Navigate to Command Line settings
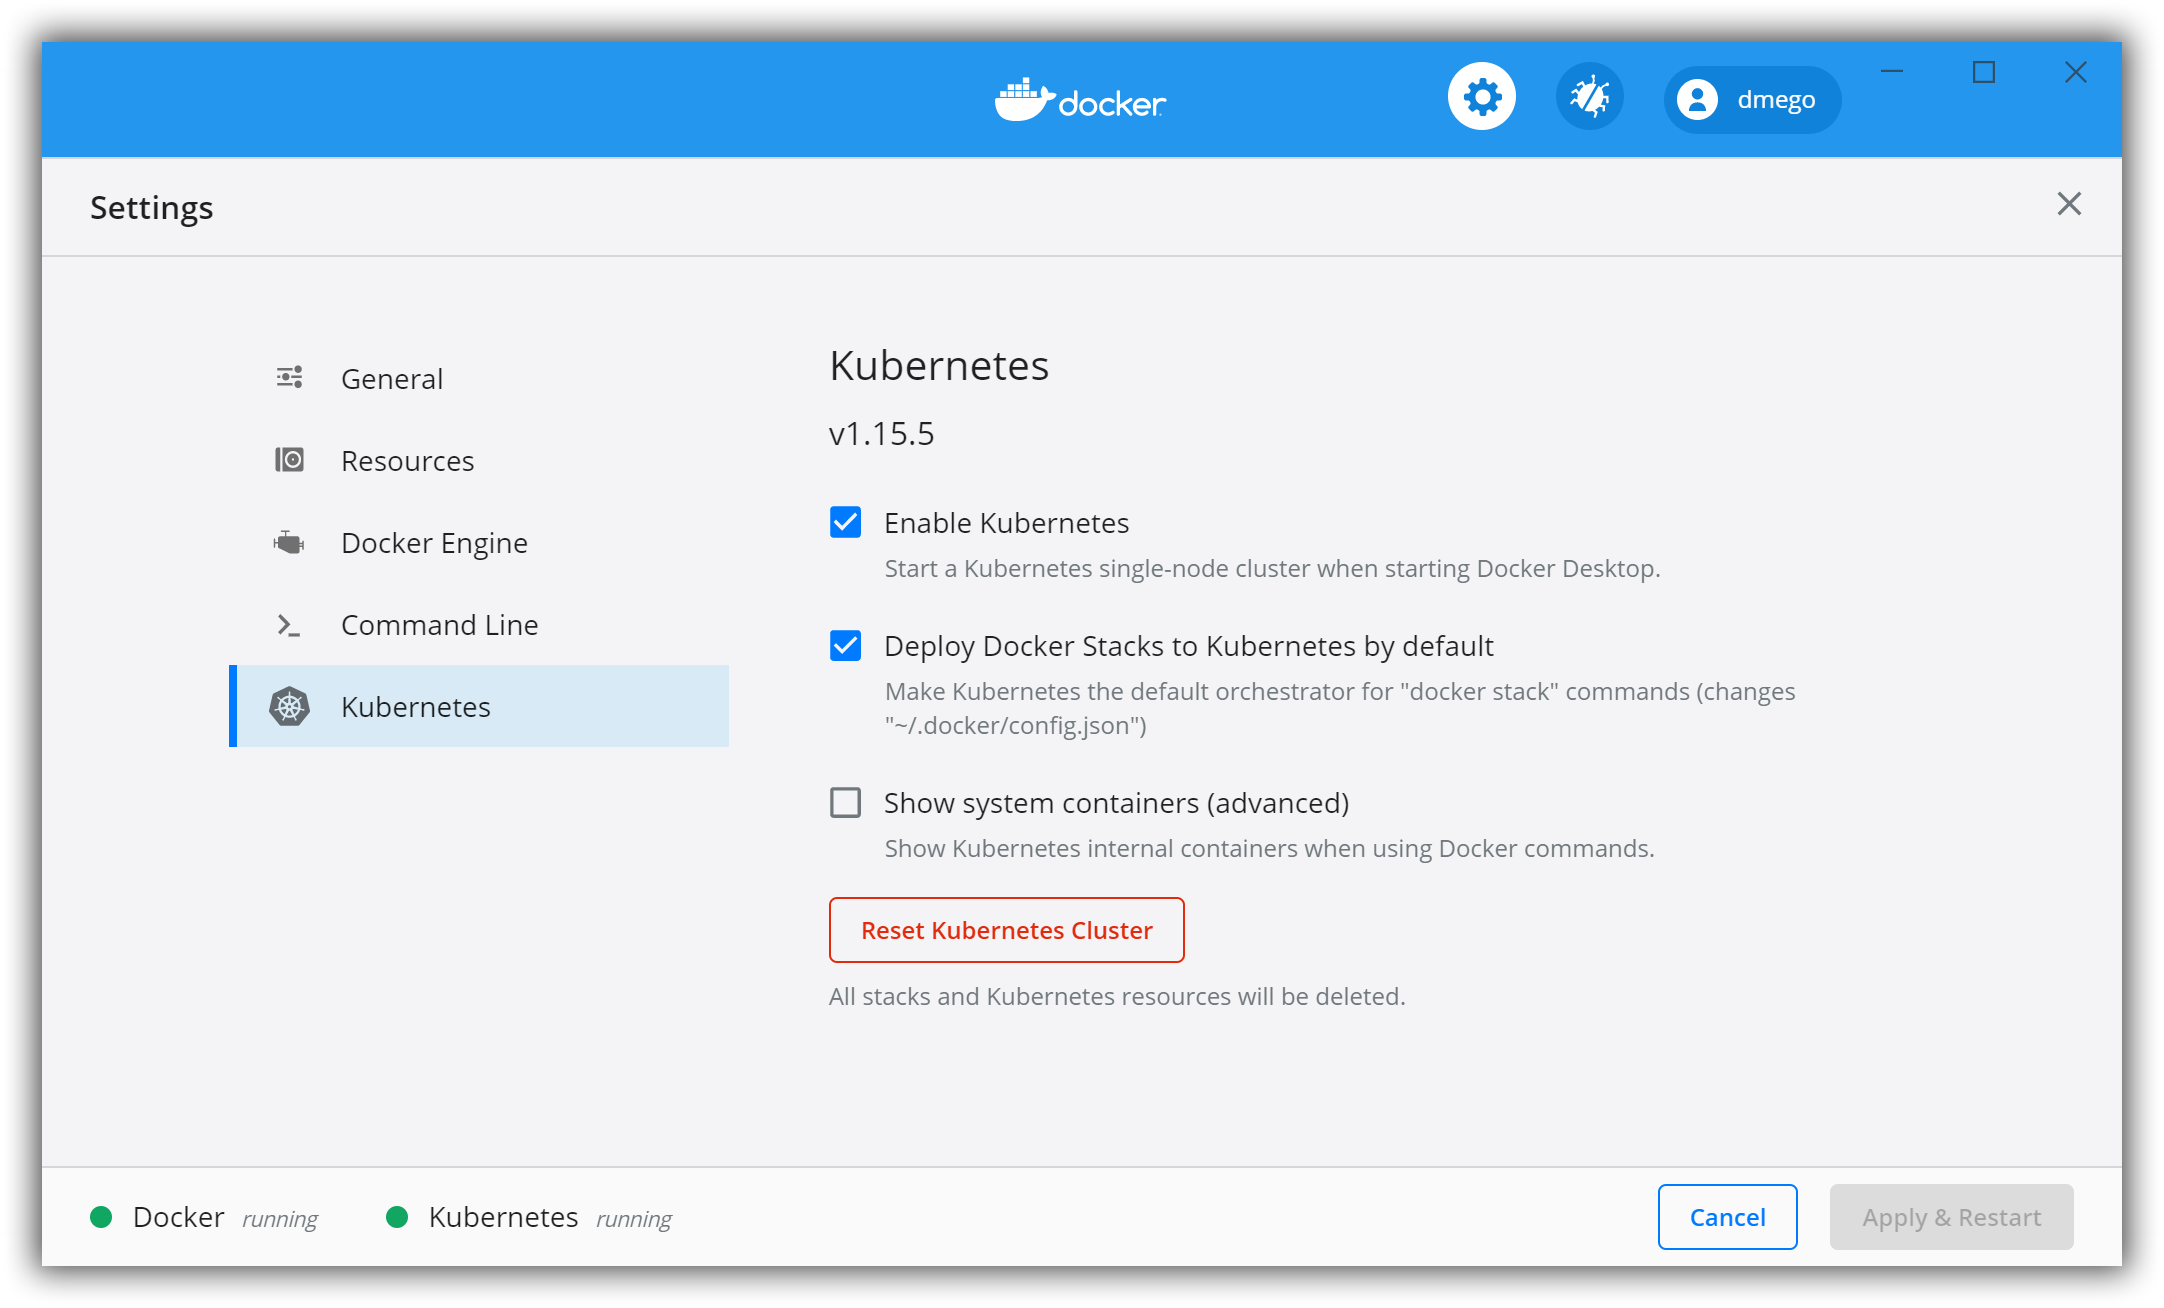This screenshot has width=2164, height=1308. click(x=441, y=625)
